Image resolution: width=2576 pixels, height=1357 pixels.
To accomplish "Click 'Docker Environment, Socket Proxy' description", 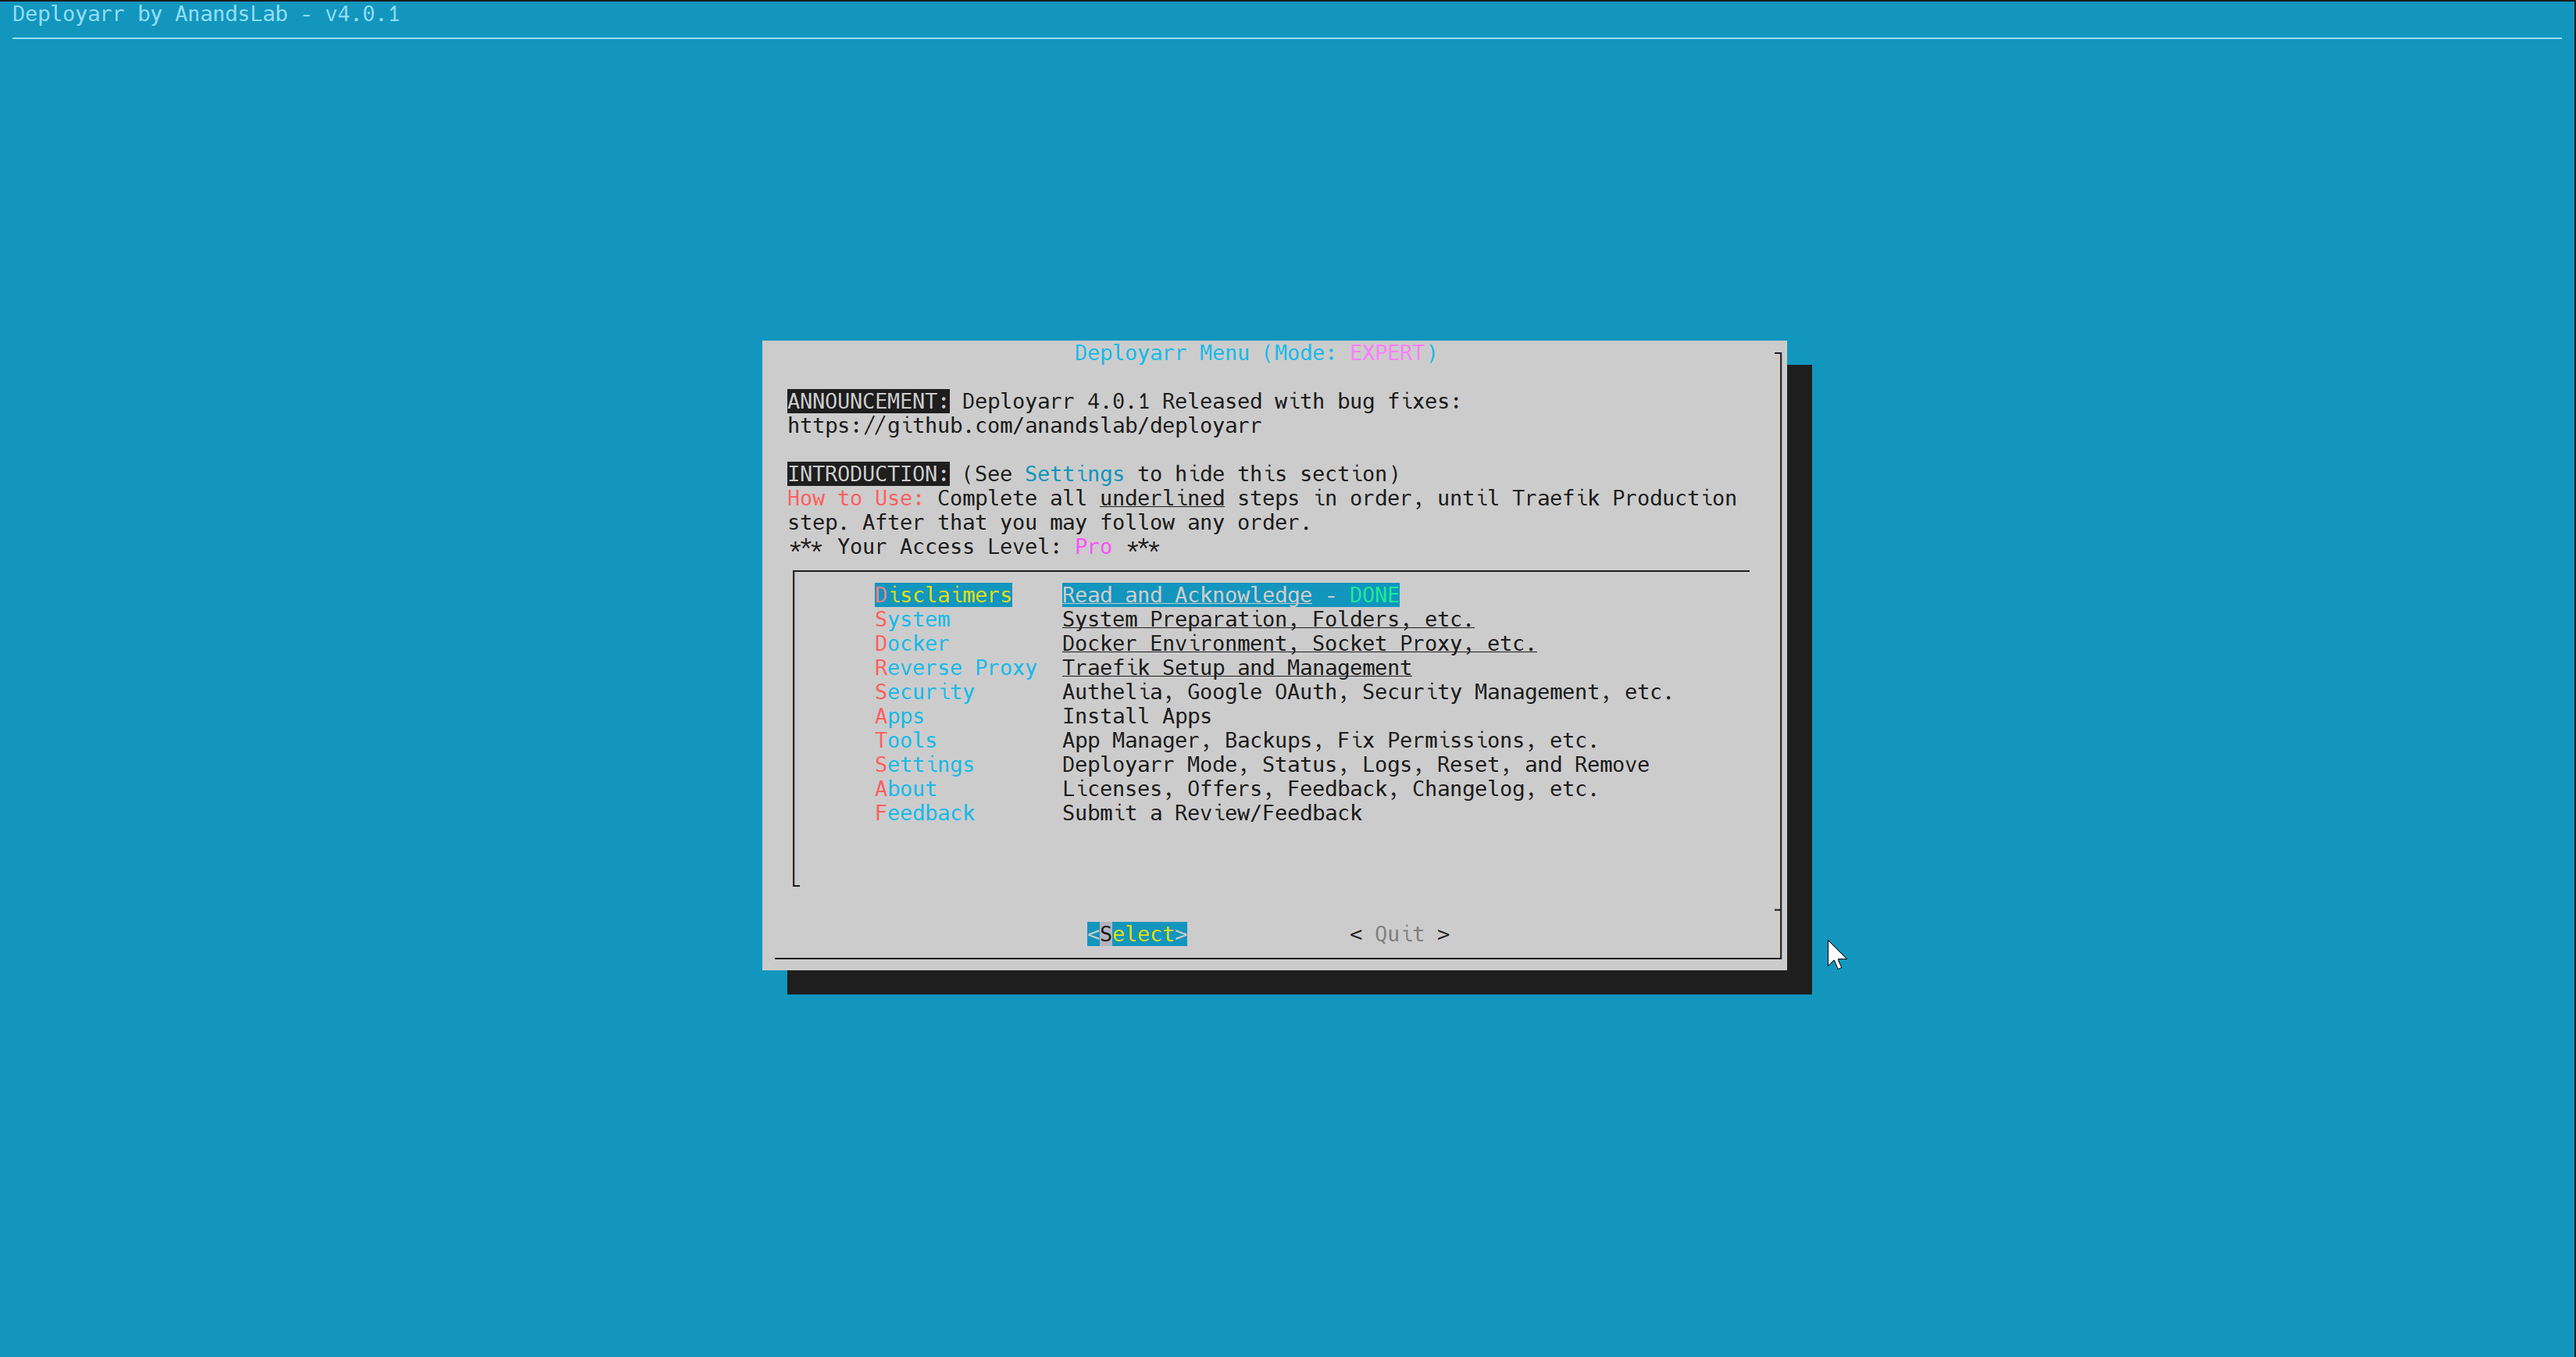I will click(x=1298, y=643).
